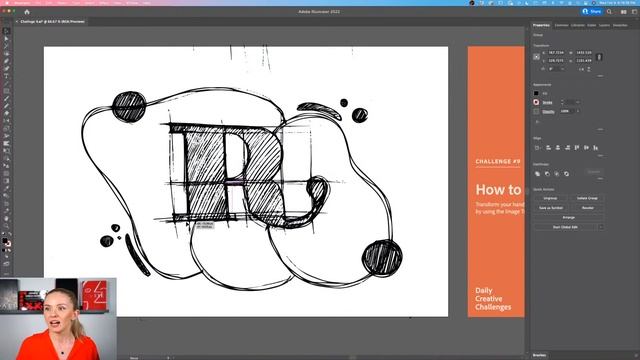640x360 pixels.
Task: Click vertical align bottom icon
Action: coord(596,147)
